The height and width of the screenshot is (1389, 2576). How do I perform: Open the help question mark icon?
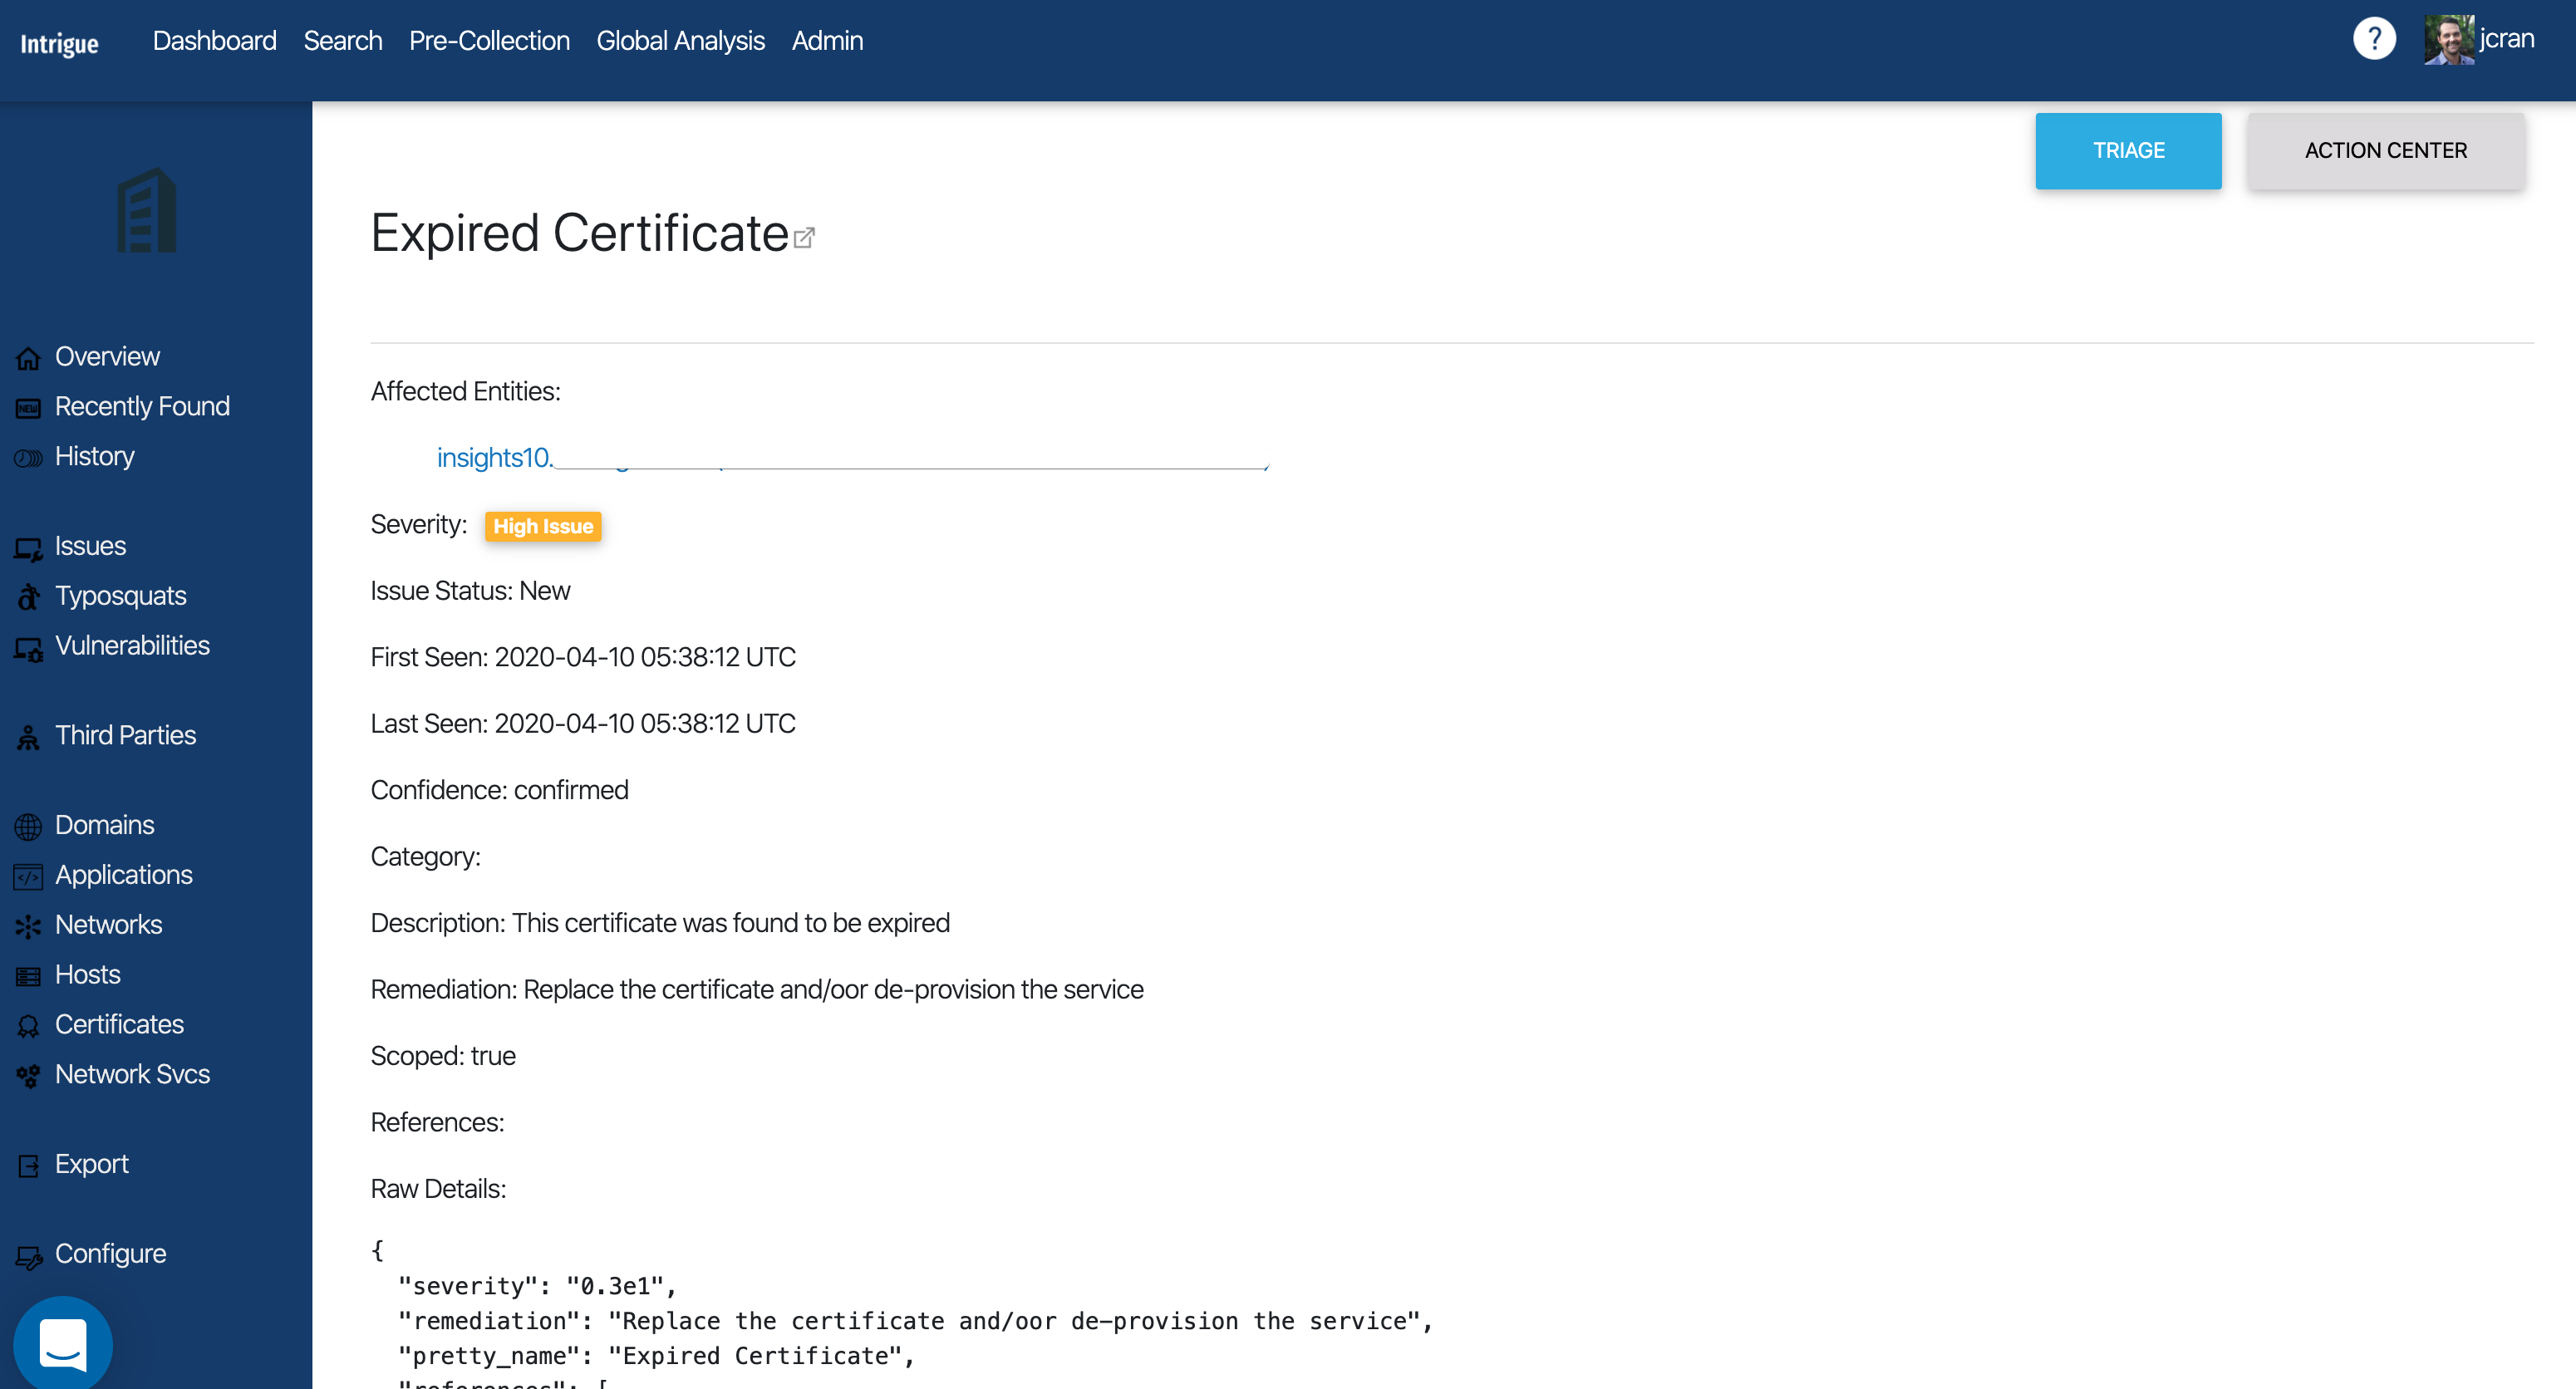pyautogui.click(x=2374, y=40)
